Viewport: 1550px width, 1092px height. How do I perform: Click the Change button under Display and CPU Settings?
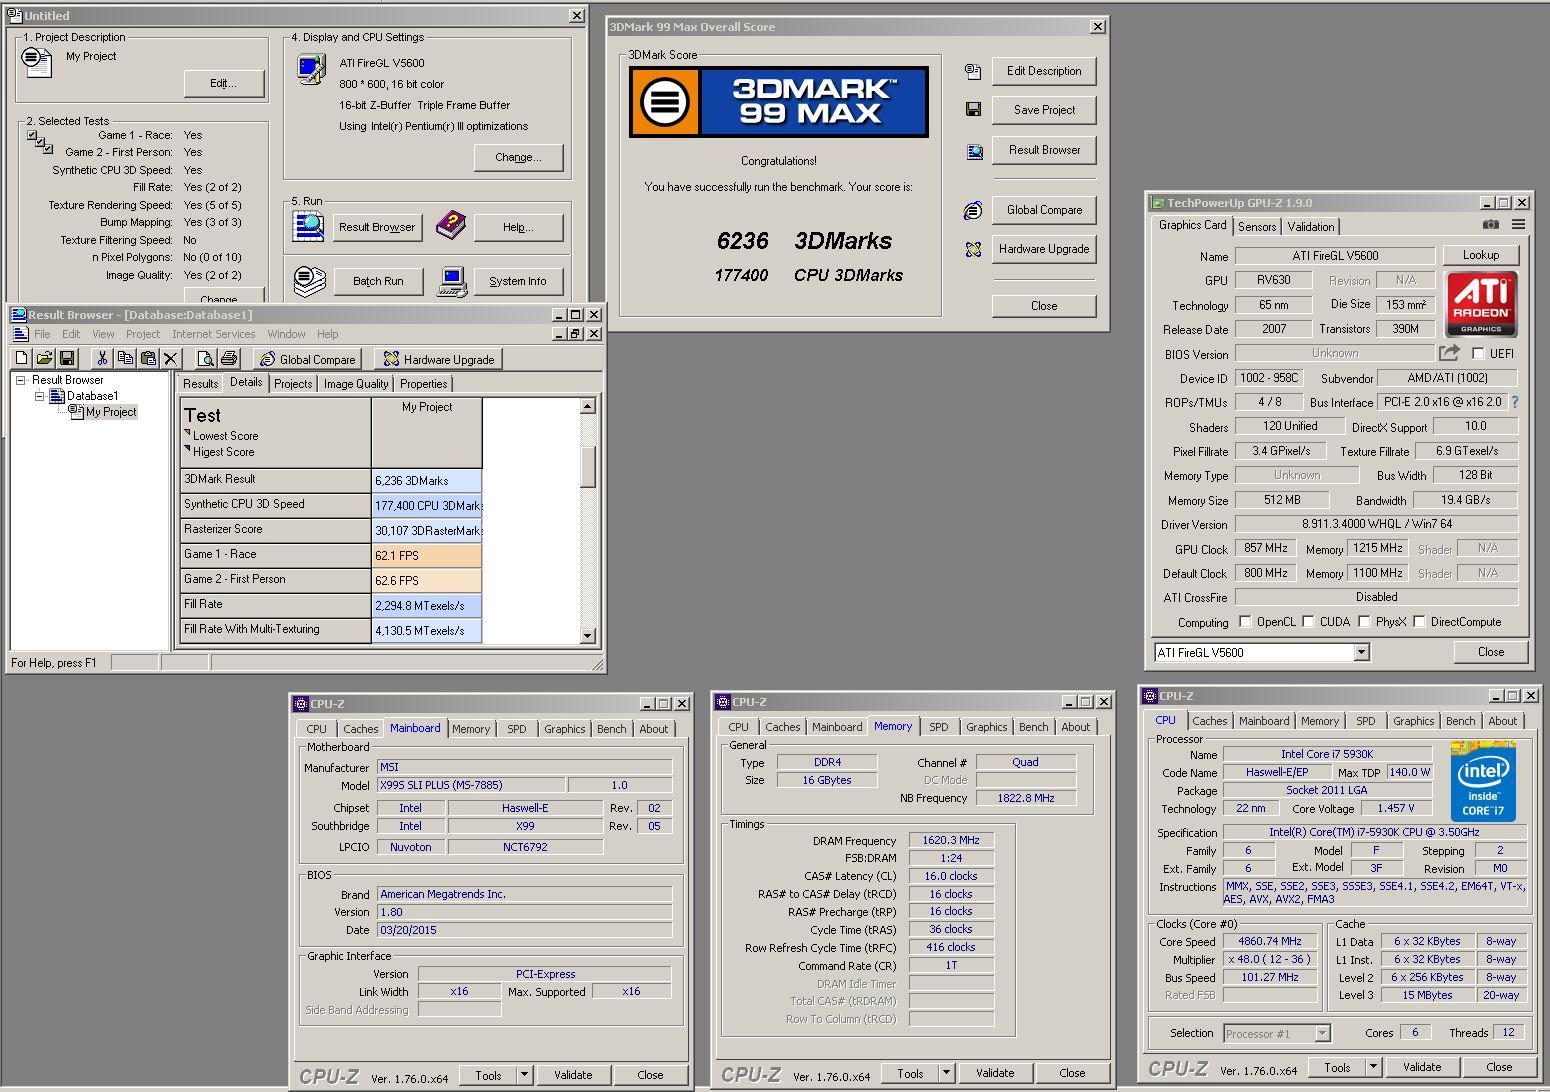pos(518,157)
